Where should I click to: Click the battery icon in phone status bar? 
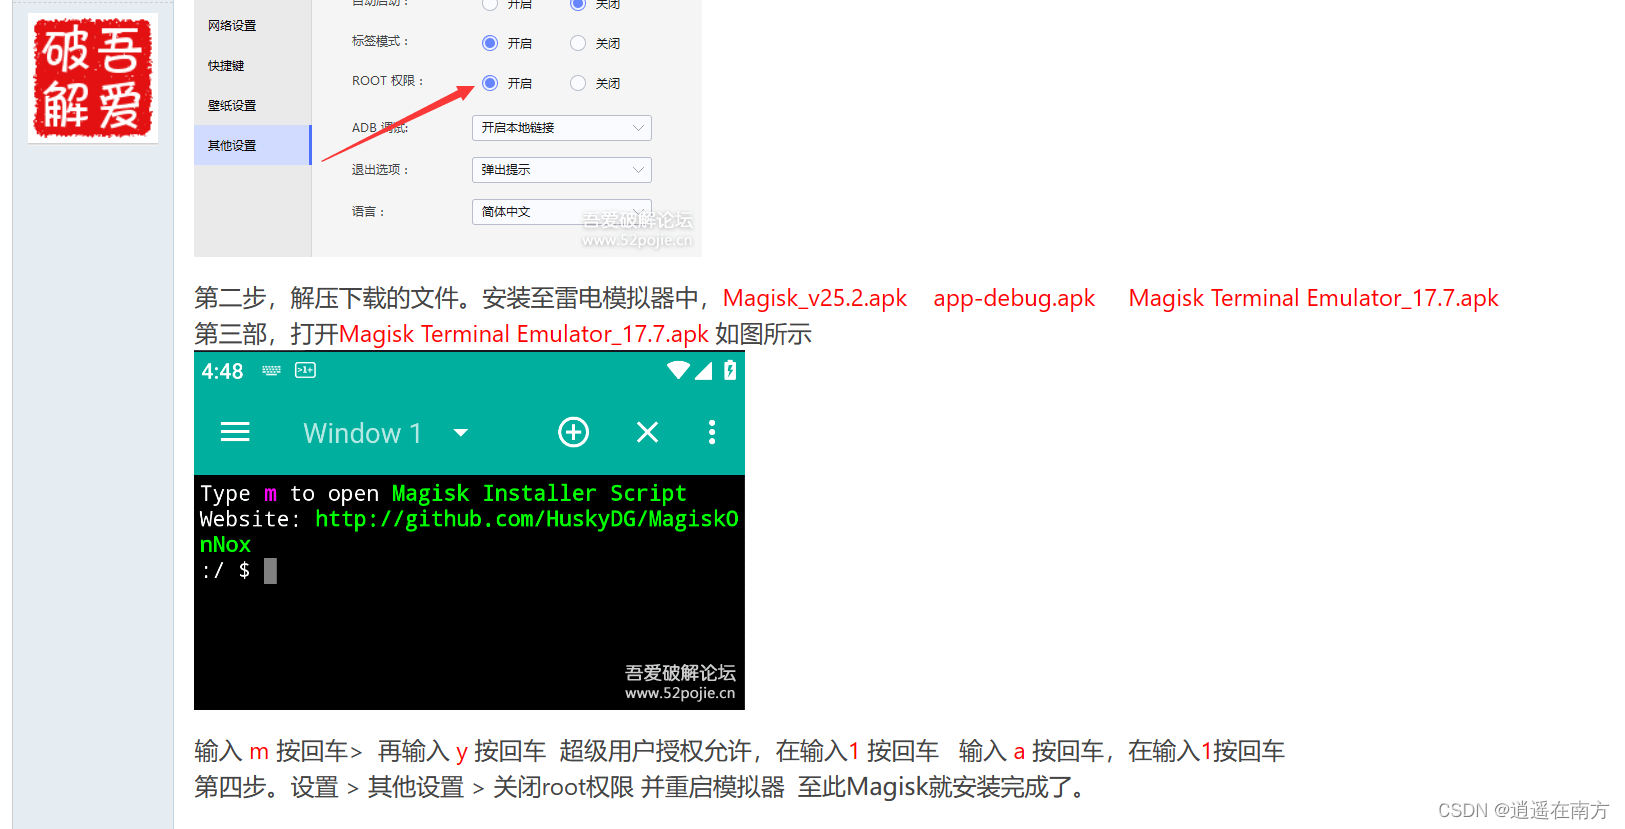coord(730,370)
